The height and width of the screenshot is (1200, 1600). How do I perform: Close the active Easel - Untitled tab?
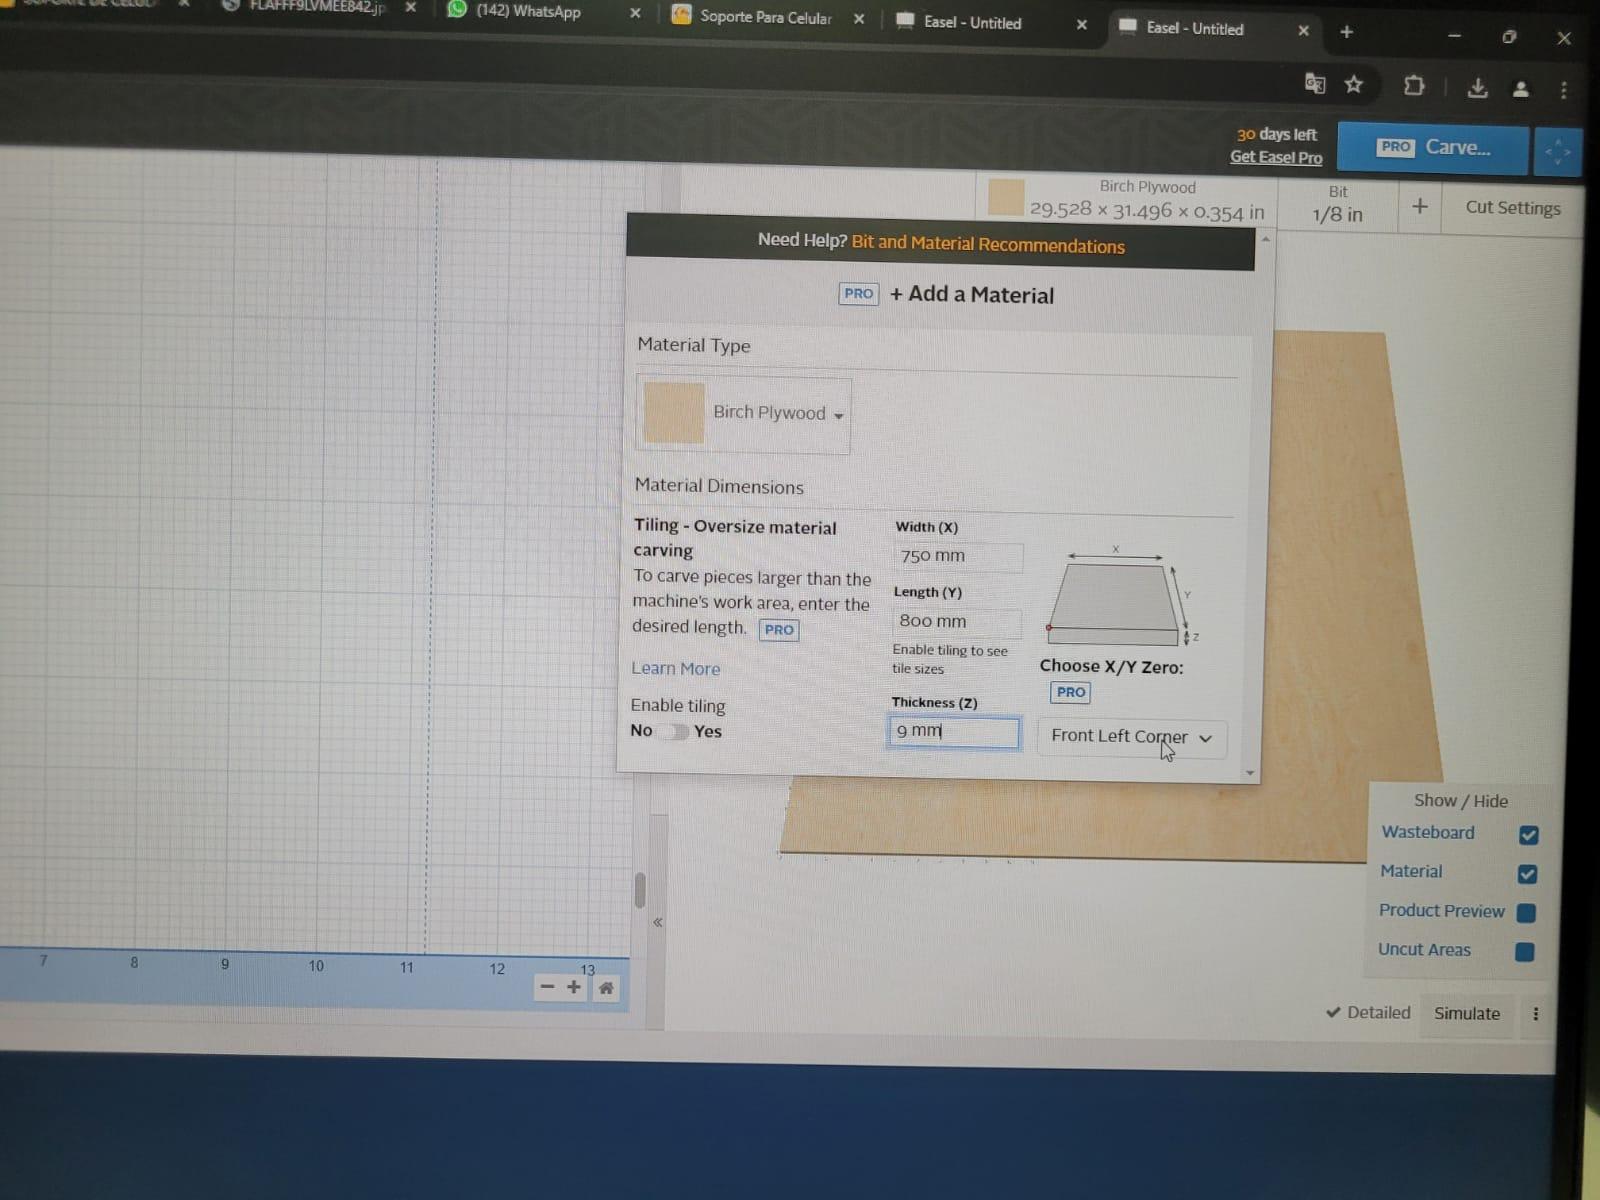[1303, 30]
